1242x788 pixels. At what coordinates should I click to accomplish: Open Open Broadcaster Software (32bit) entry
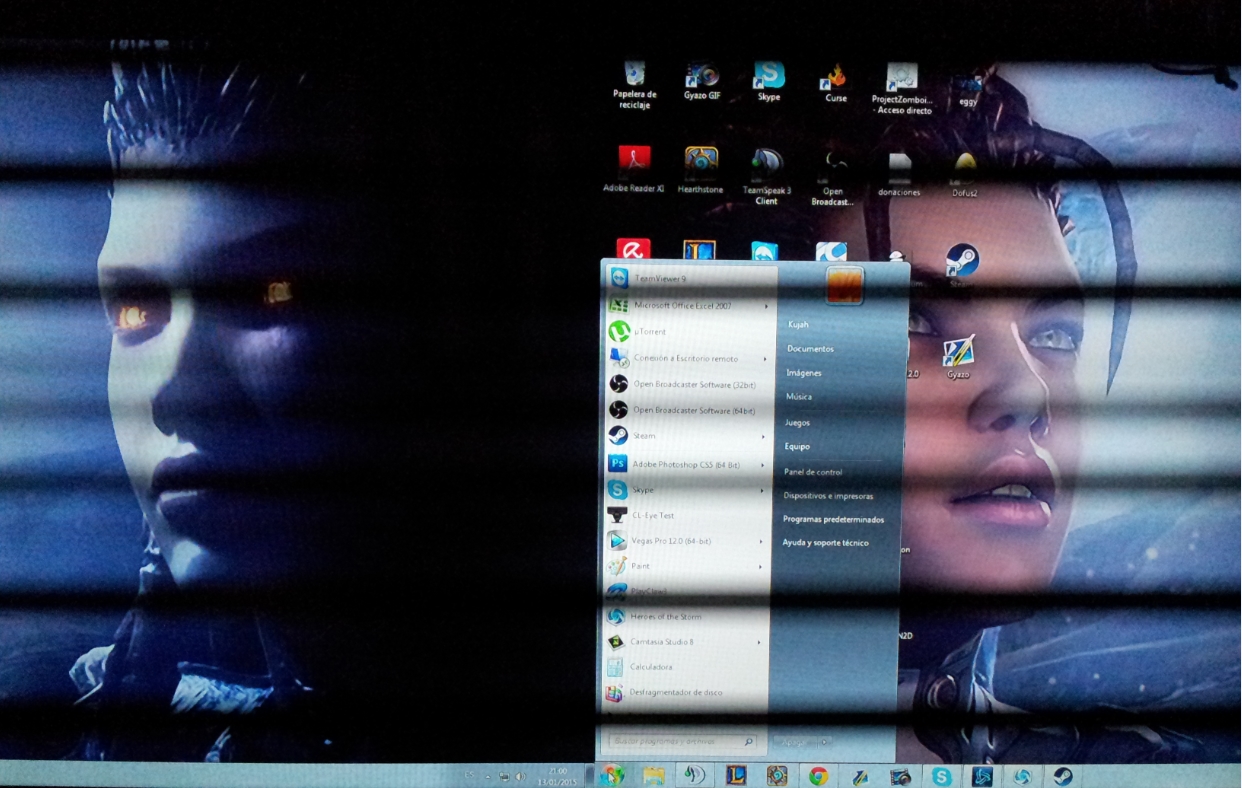[690, 384]
